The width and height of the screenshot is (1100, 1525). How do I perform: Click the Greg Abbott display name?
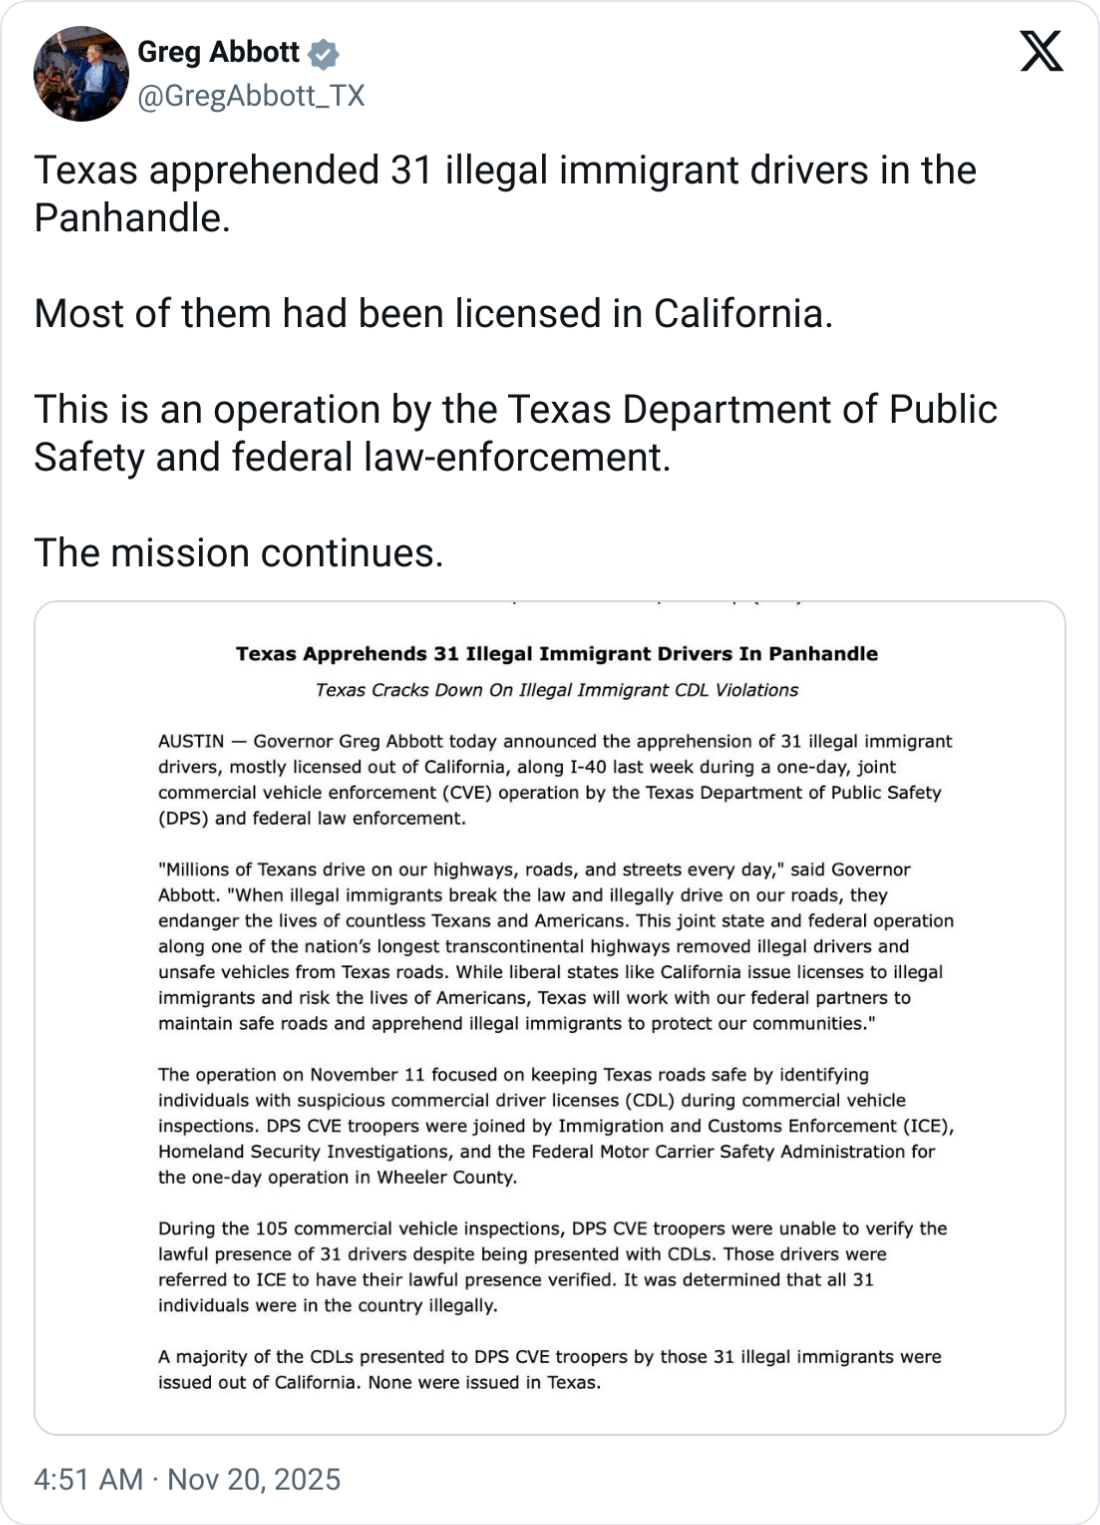(218, 52)
